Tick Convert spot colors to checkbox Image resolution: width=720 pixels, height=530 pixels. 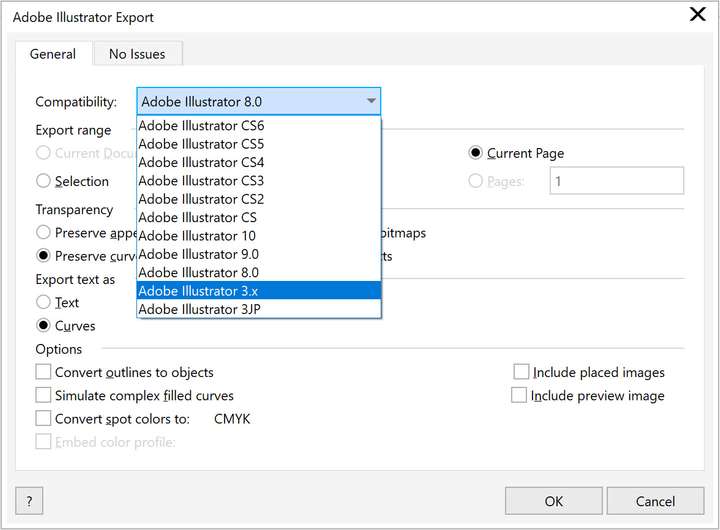[43, 419]
